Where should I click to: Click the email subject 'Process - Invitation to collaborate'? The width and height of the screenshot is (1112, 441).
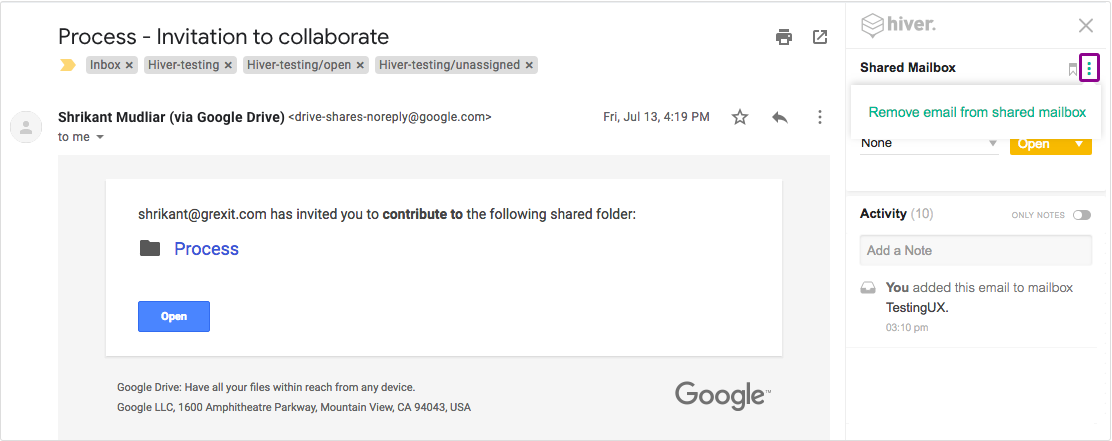point(223,36)
